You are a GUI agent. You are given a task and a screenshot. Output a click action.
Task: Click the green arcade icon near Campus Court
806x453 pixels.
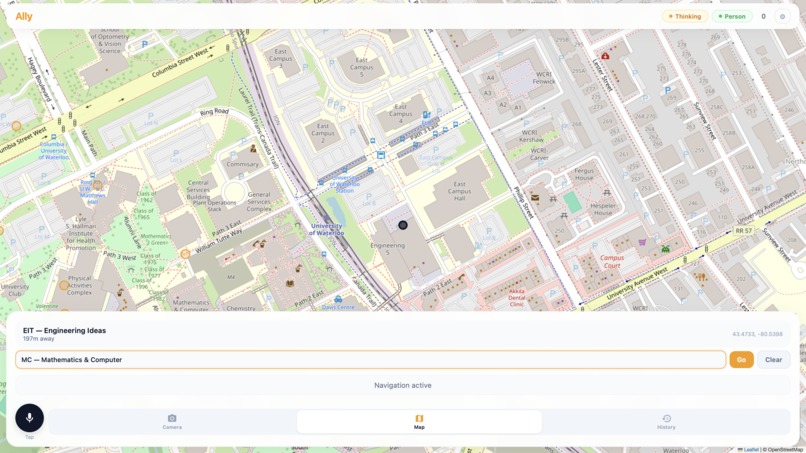(x=666, y=249)
